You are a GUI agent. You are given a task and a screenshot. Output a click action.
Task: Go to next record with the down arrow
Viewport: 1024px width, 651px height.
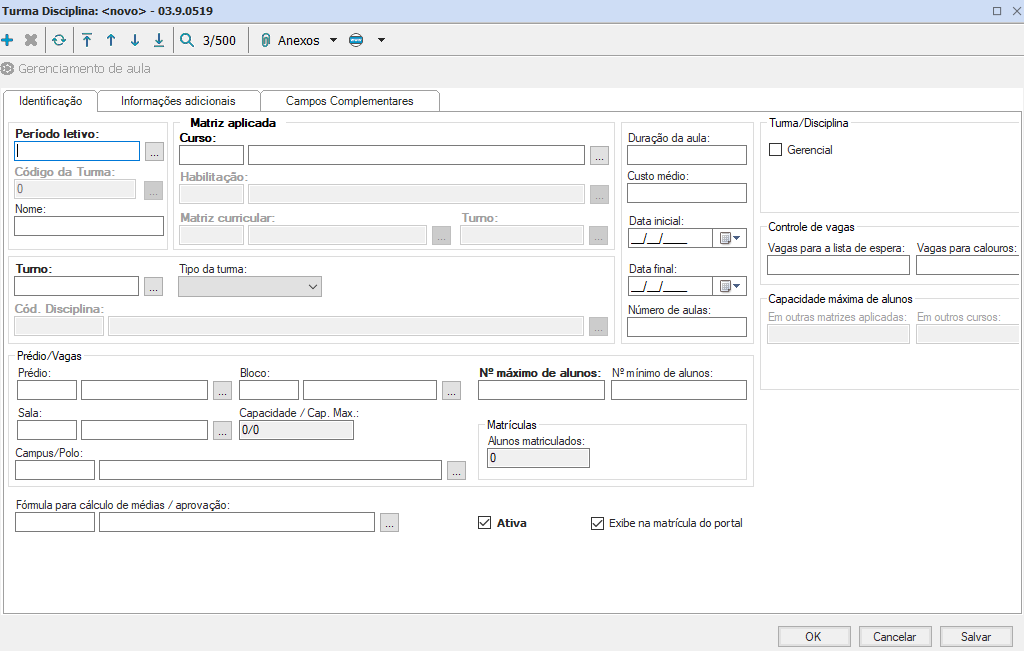coord(135,41)
